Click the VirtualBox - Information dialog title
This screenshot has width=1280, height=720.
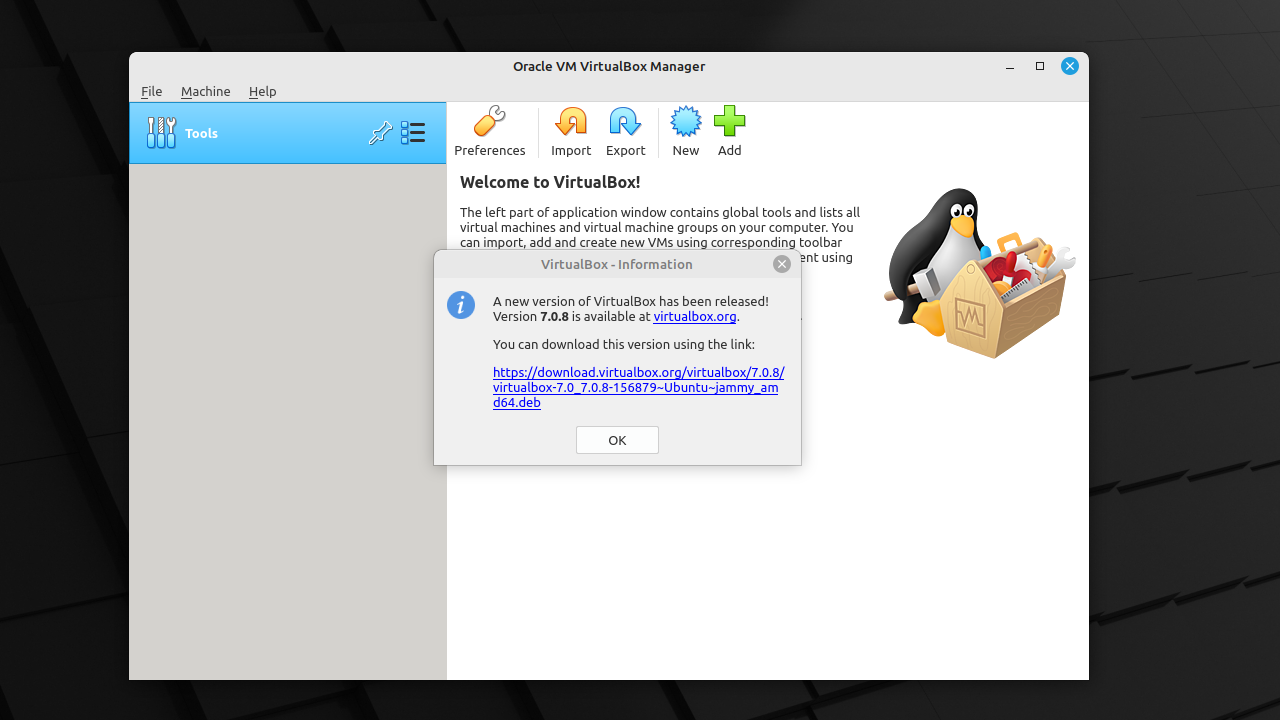pyautogui.click(x=617, y=264)
